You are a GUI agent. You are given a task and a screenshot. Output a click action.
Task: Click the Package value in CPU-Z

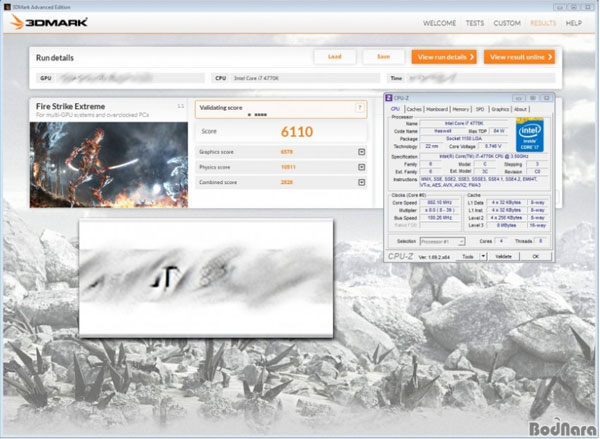click(464, 139)
